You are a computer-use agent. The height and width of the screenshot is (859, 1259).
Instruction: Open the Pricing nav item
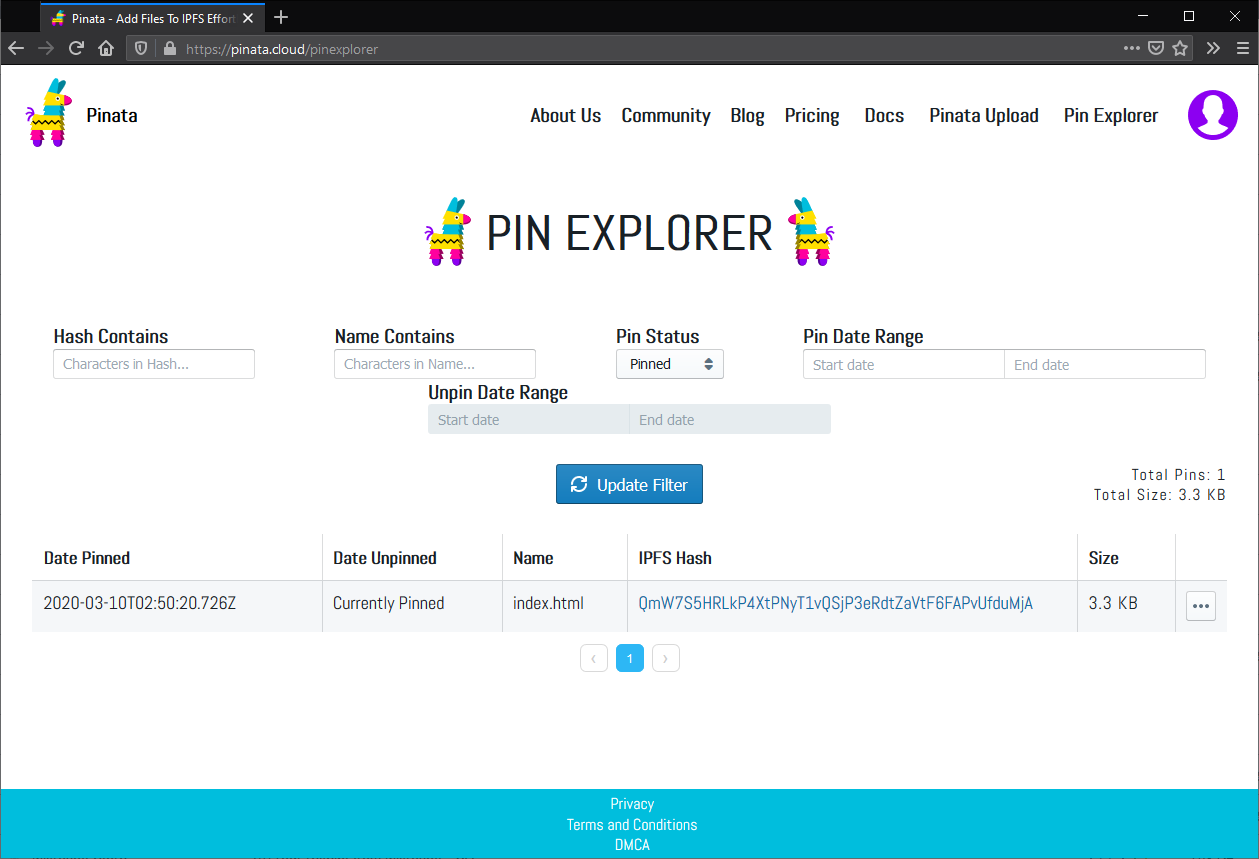click(x=812, y=115)
